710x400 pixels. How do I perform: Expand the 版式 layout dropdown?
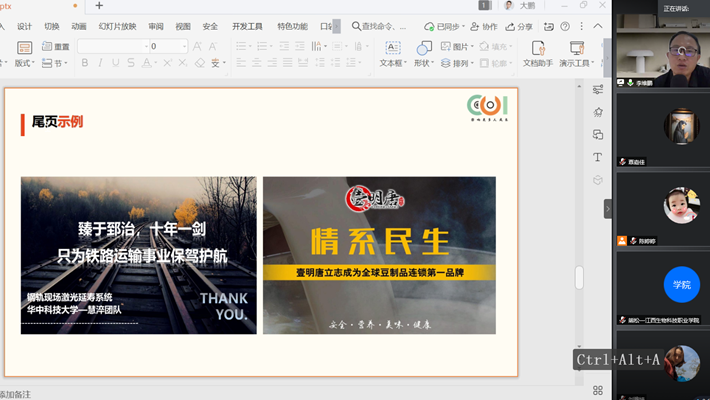[x=26, y=63]
